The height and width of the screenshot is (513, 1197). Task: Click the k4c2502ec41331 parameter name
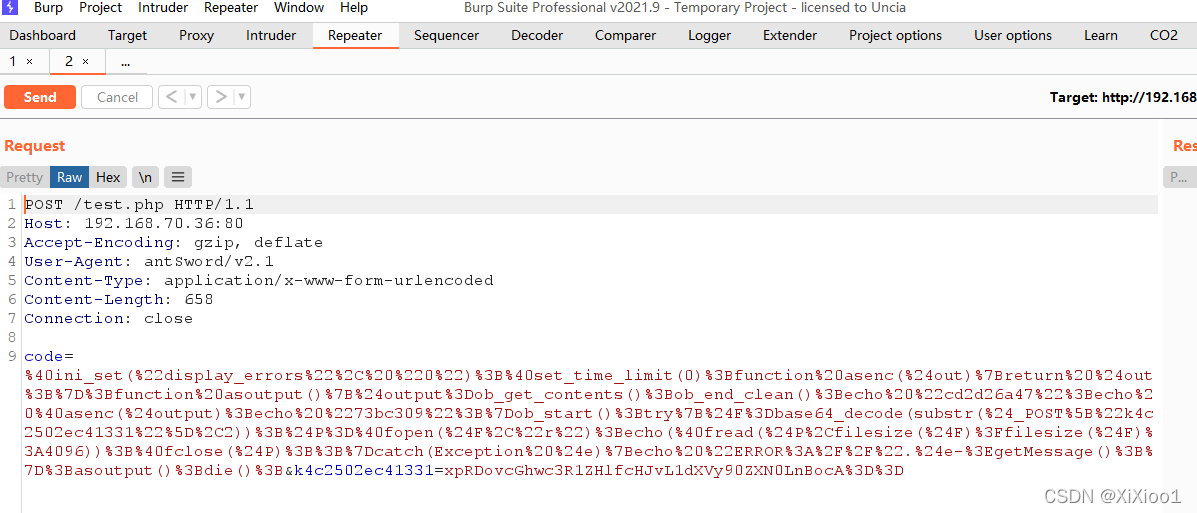[363, 471]
